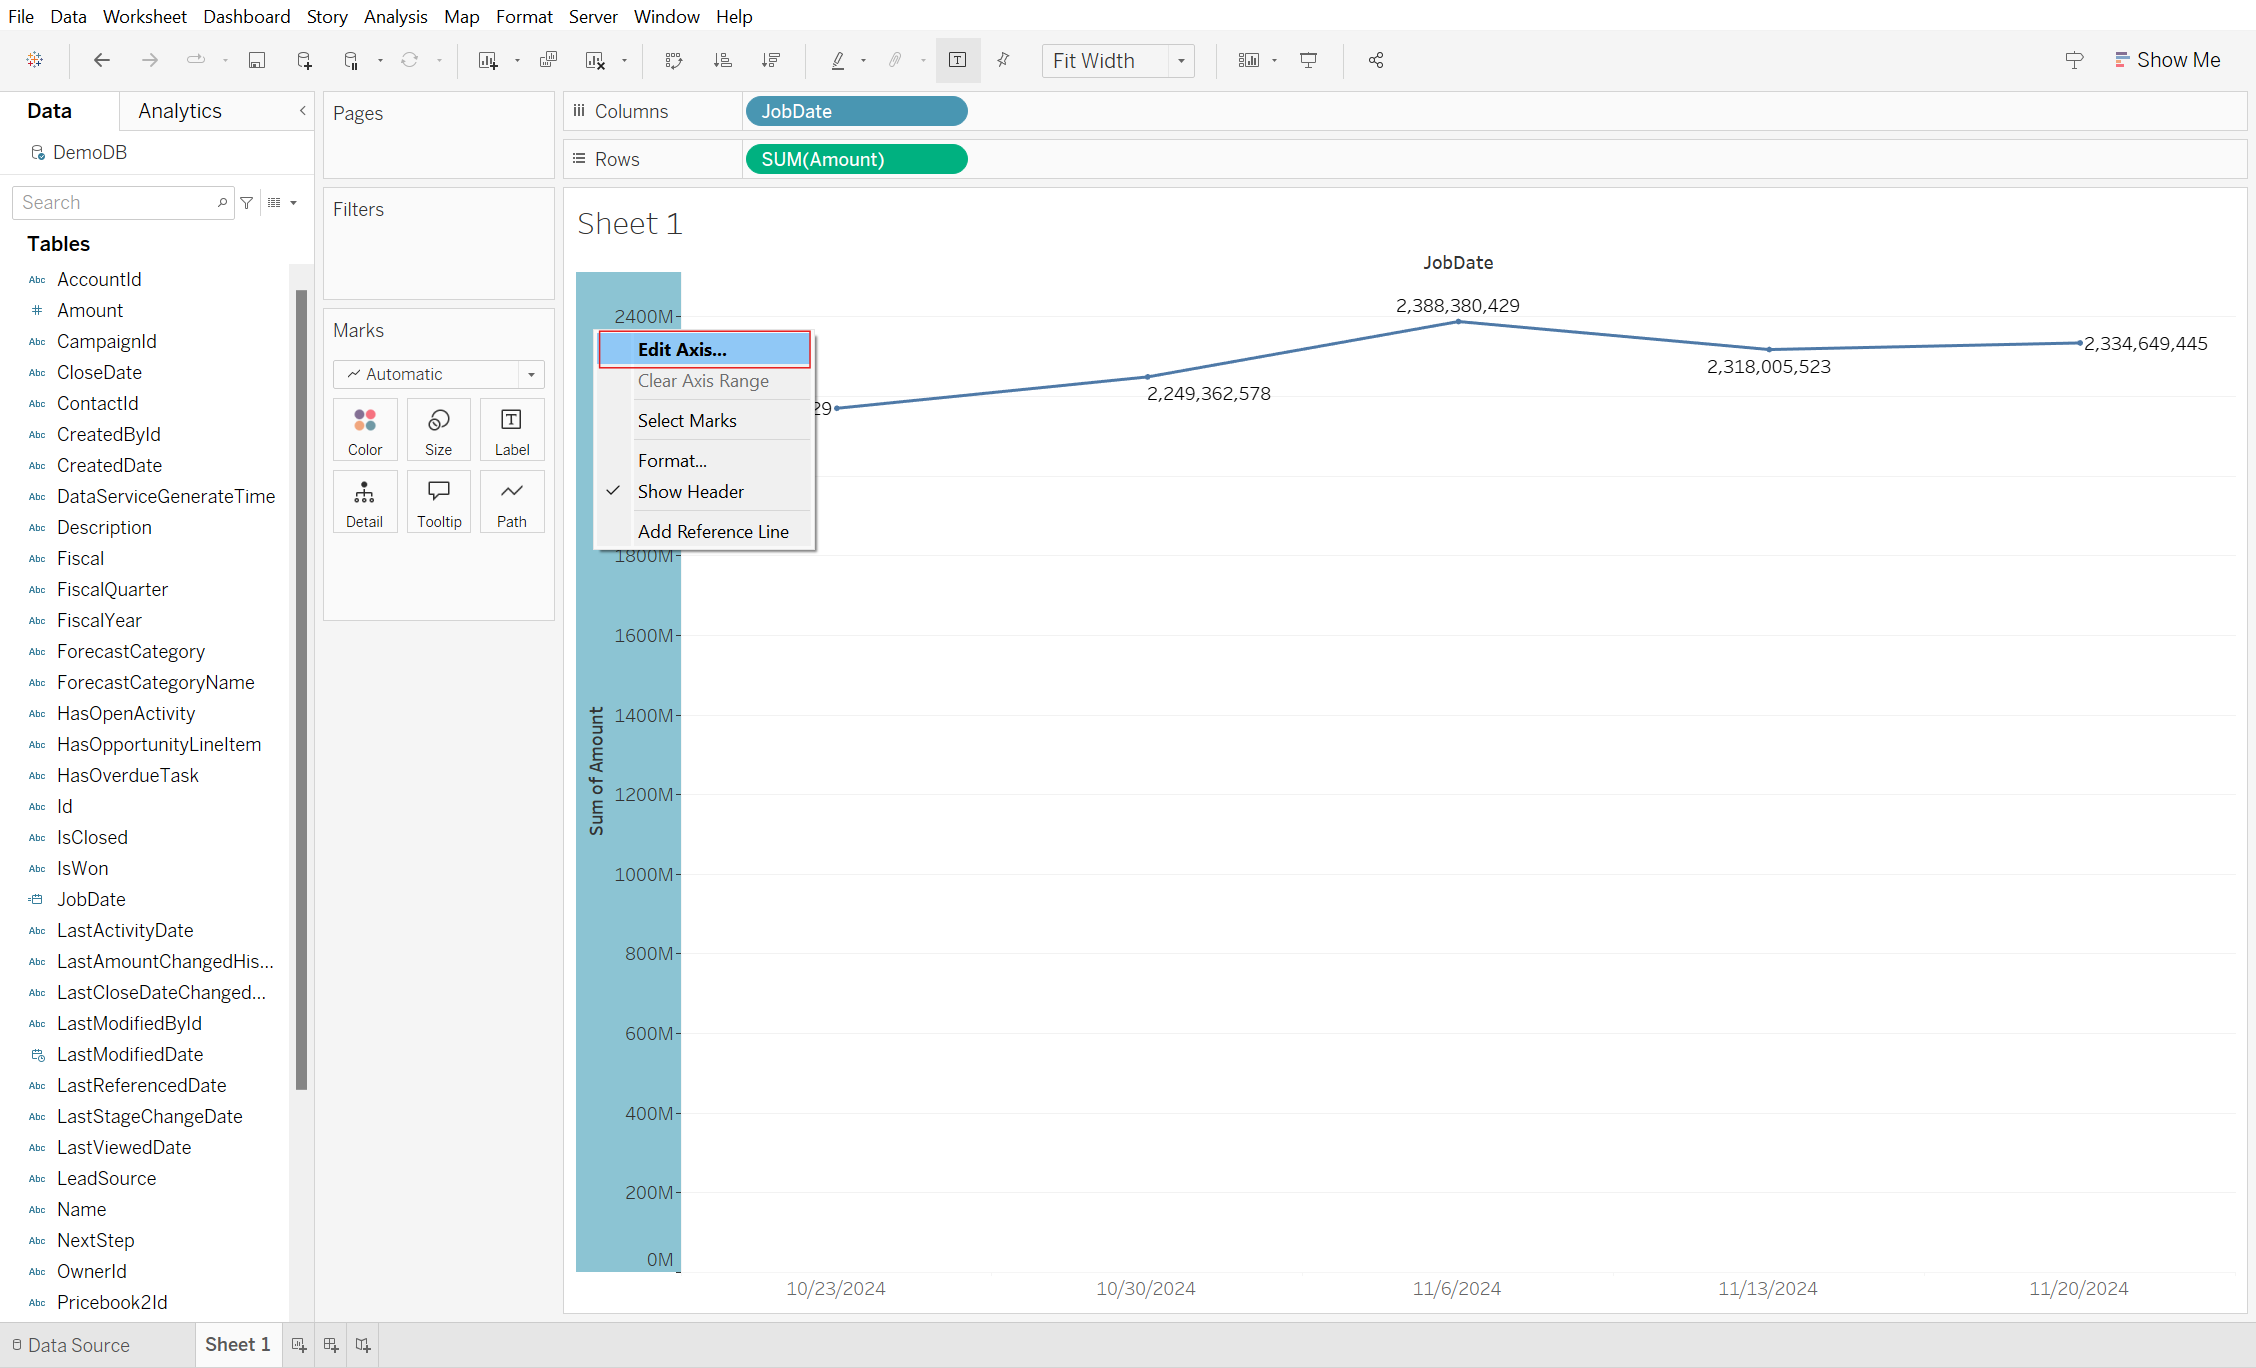Click the Share workbook icon
This screenshot has height=1368, width=2256.
click(x=1376, y=60)
